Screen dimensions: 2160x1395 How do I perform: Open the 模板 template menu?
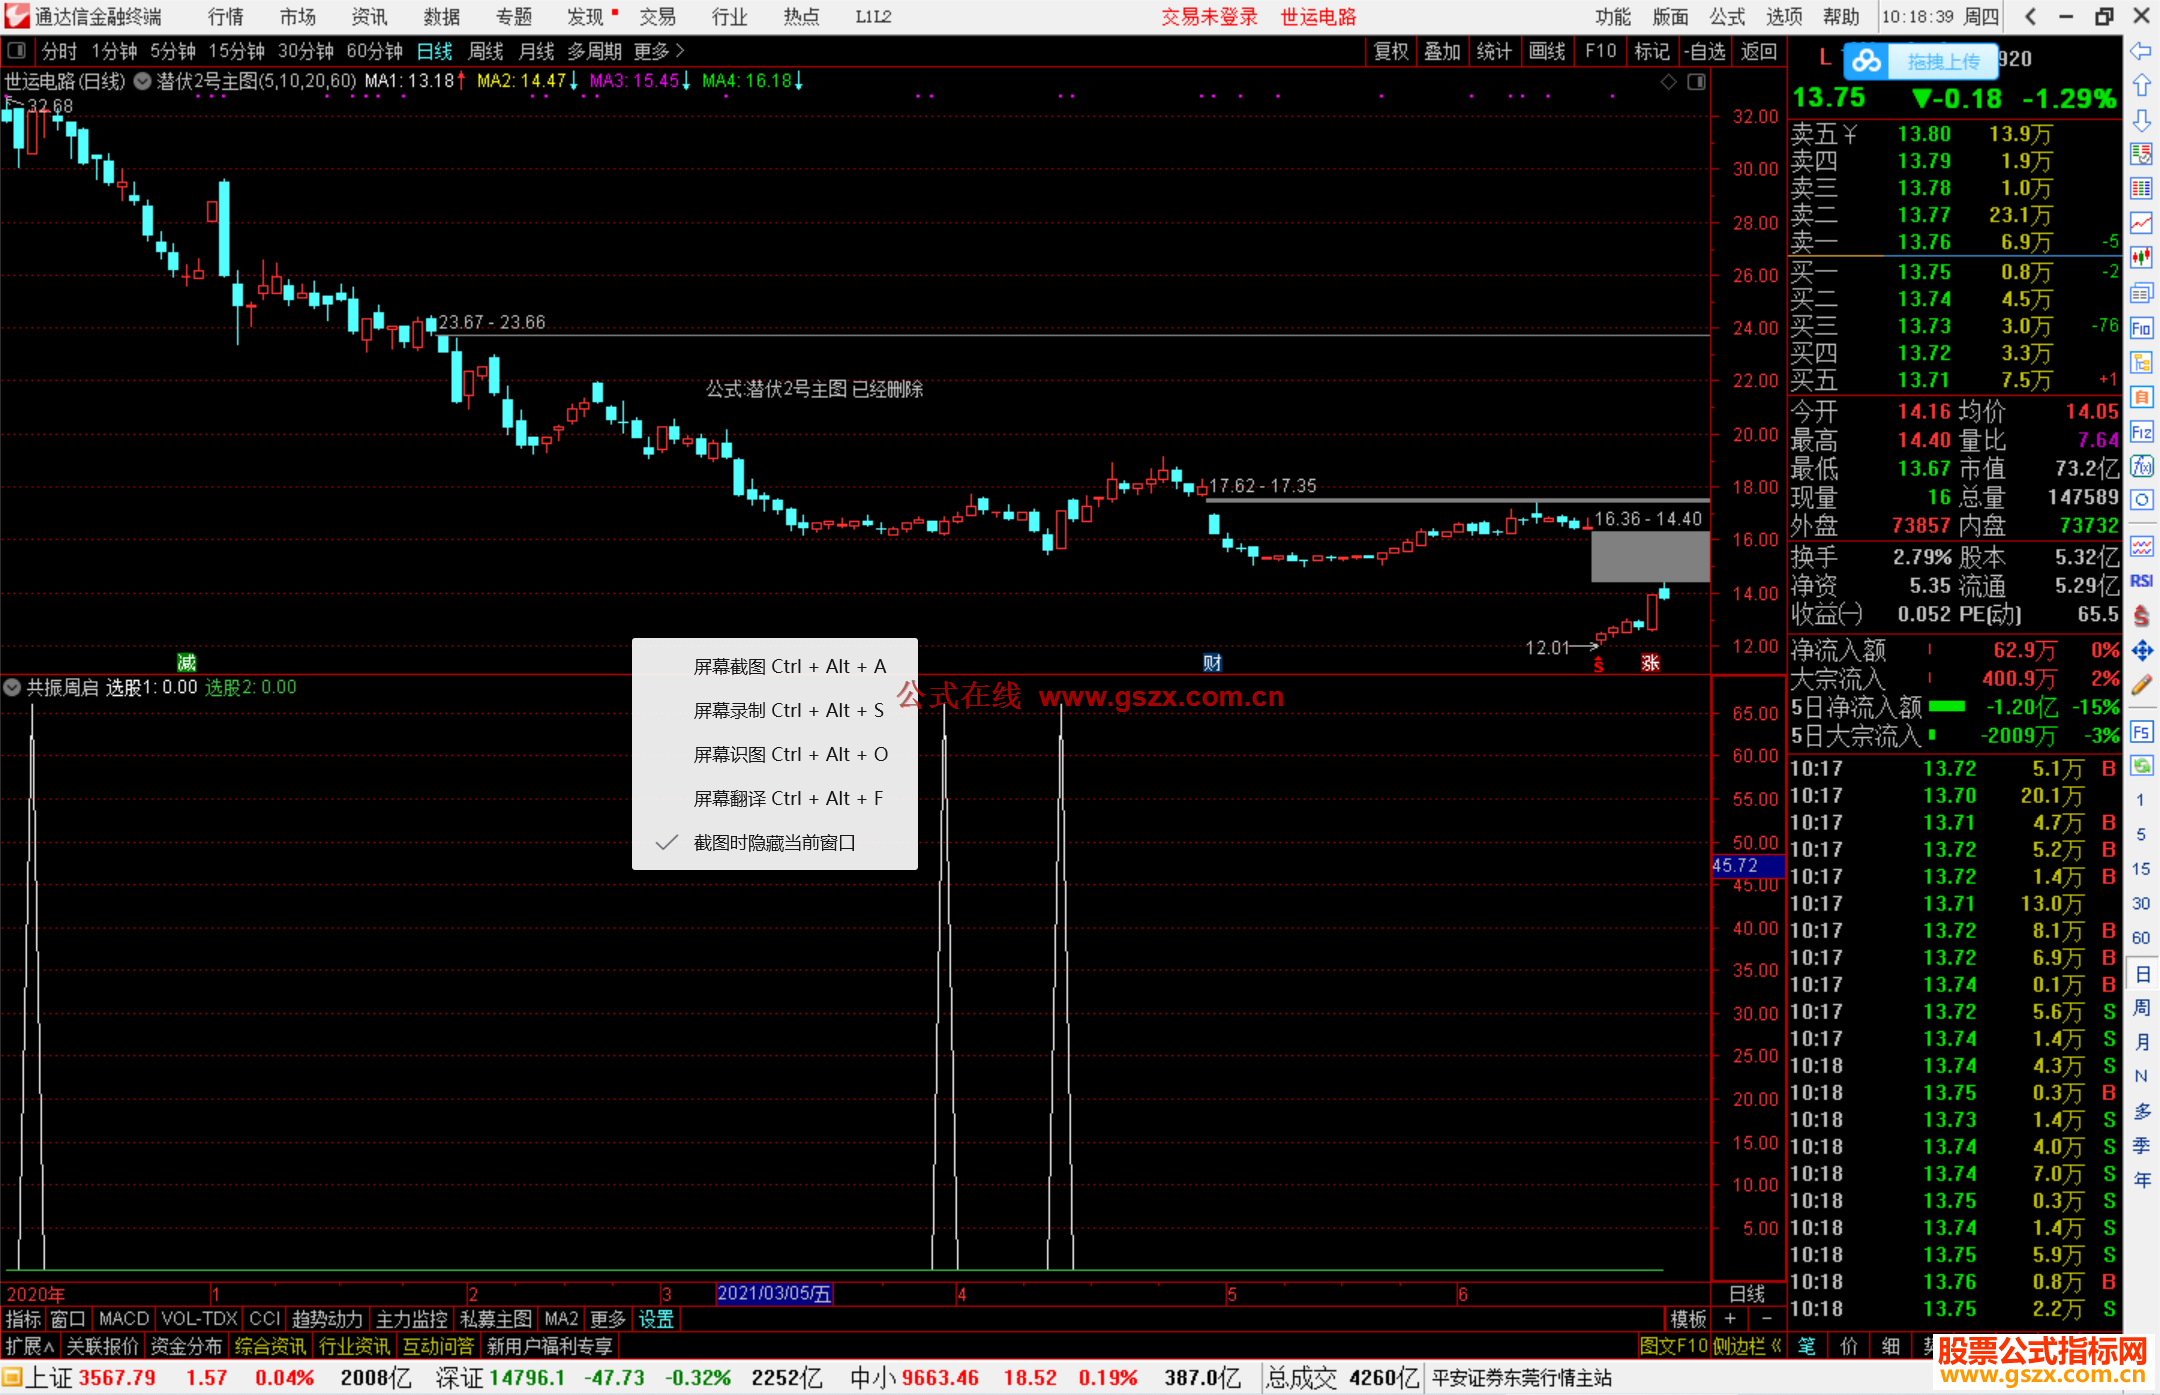tap(1689, 1319)
